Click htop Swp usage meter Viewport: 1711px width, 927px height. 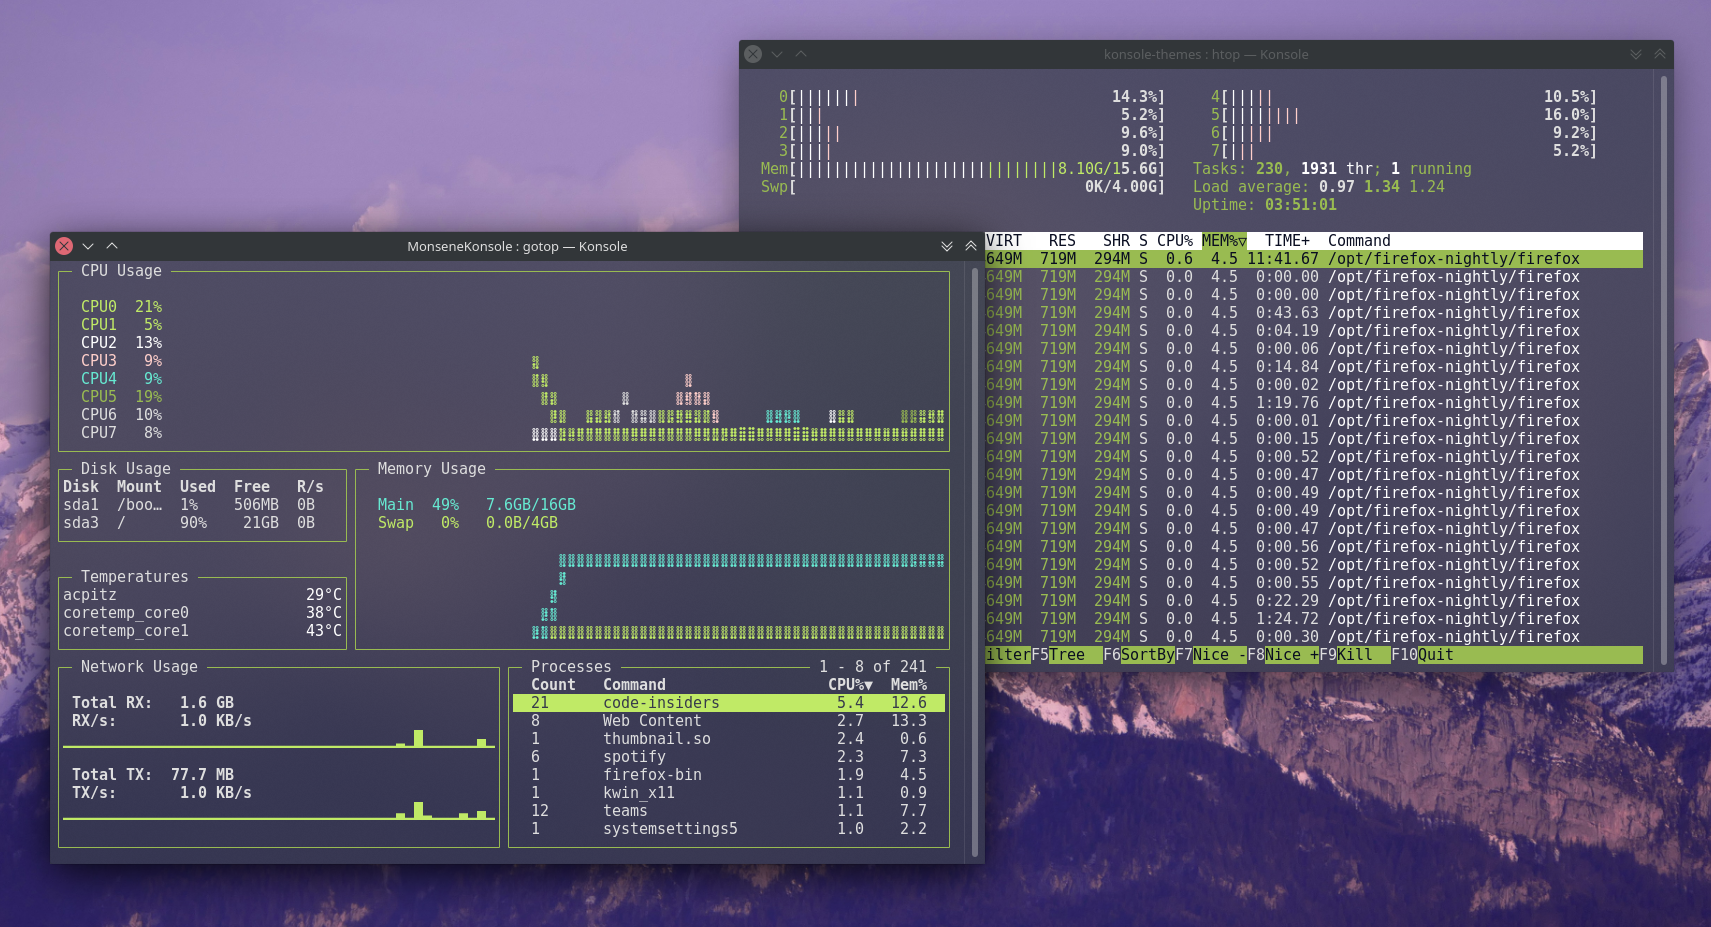(x=963, y=187)
